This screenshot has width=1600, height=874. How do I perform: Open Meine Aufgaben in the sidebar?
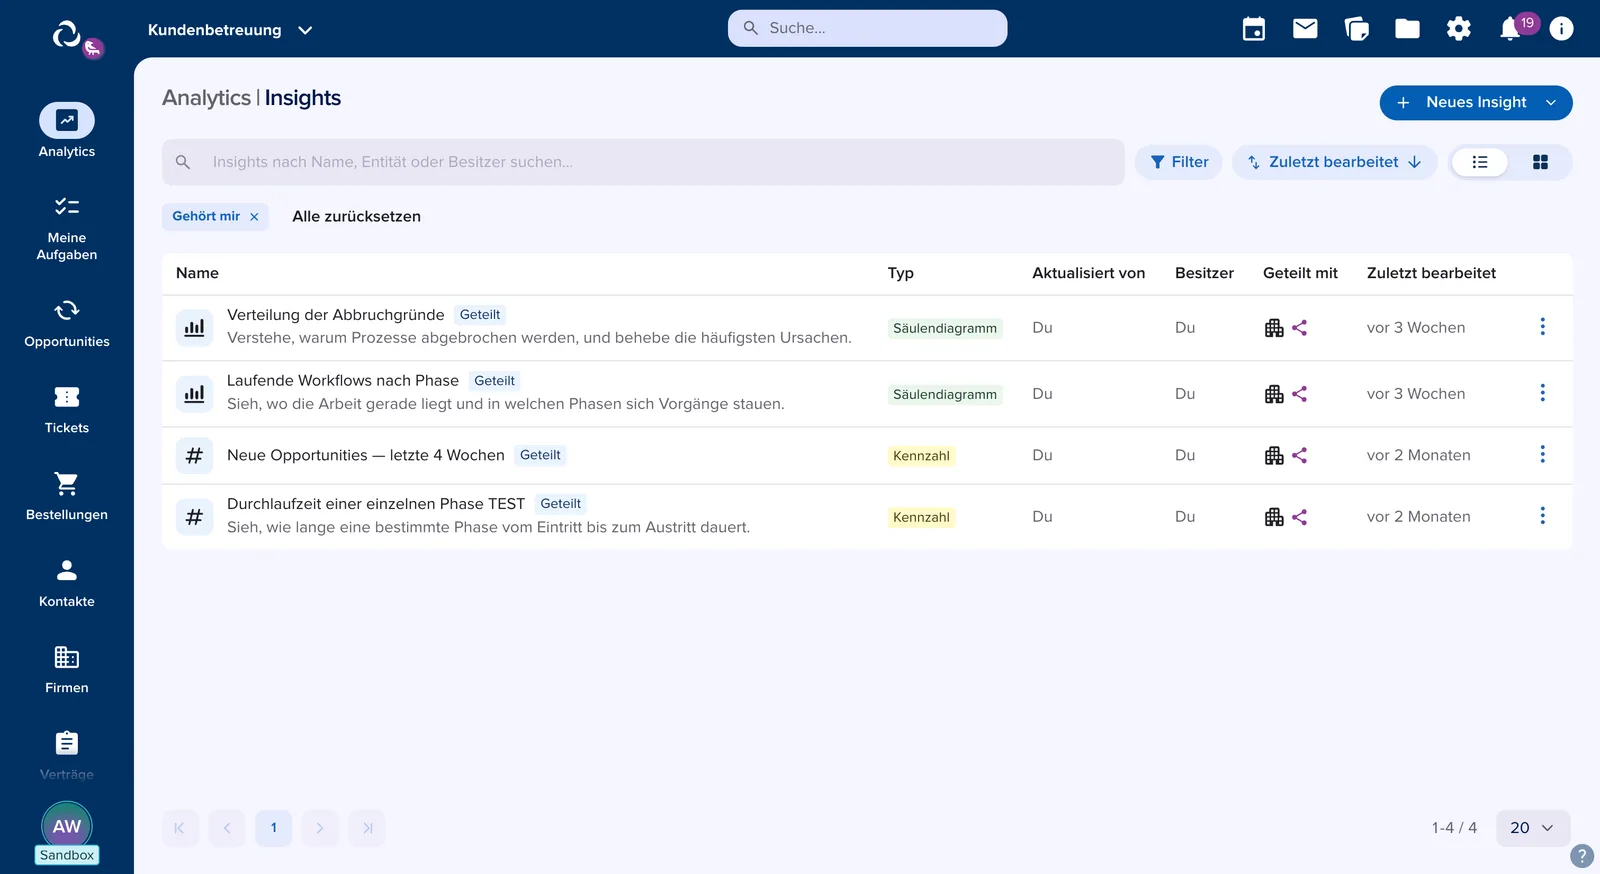coord(67,229)
